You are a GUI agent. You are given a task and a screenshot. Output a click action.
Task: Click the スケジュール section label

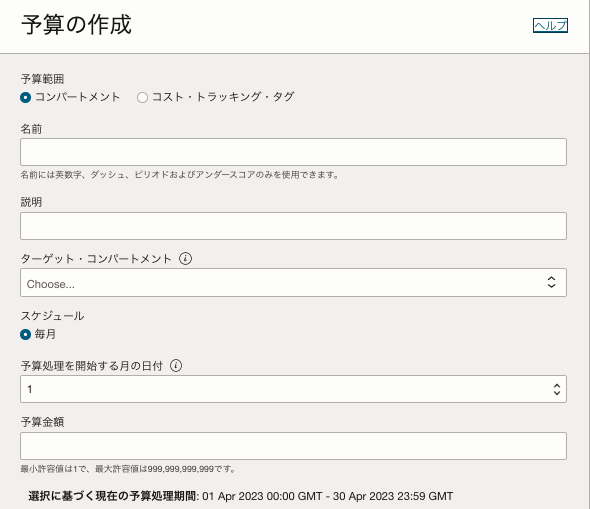point(52,316)
